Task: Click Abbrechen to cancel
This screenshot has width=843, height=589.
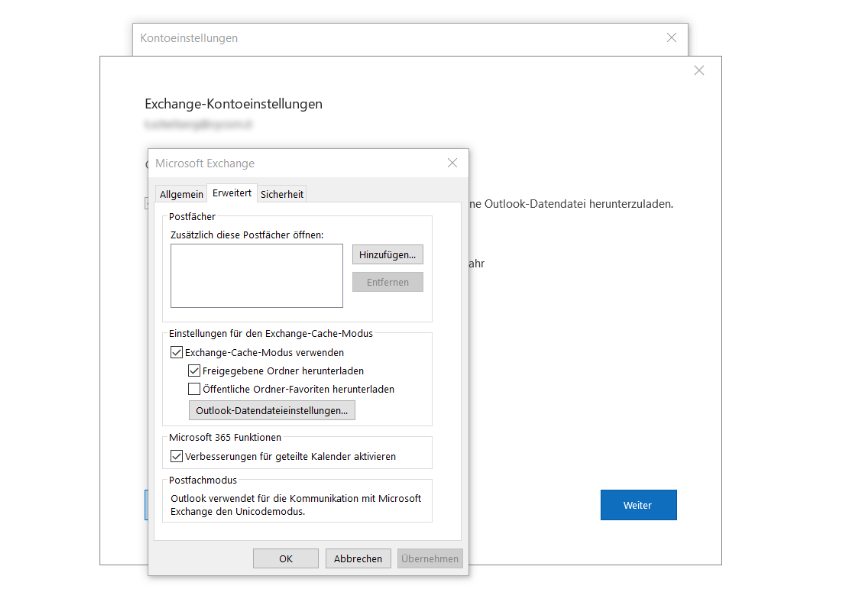Action: 358,558
